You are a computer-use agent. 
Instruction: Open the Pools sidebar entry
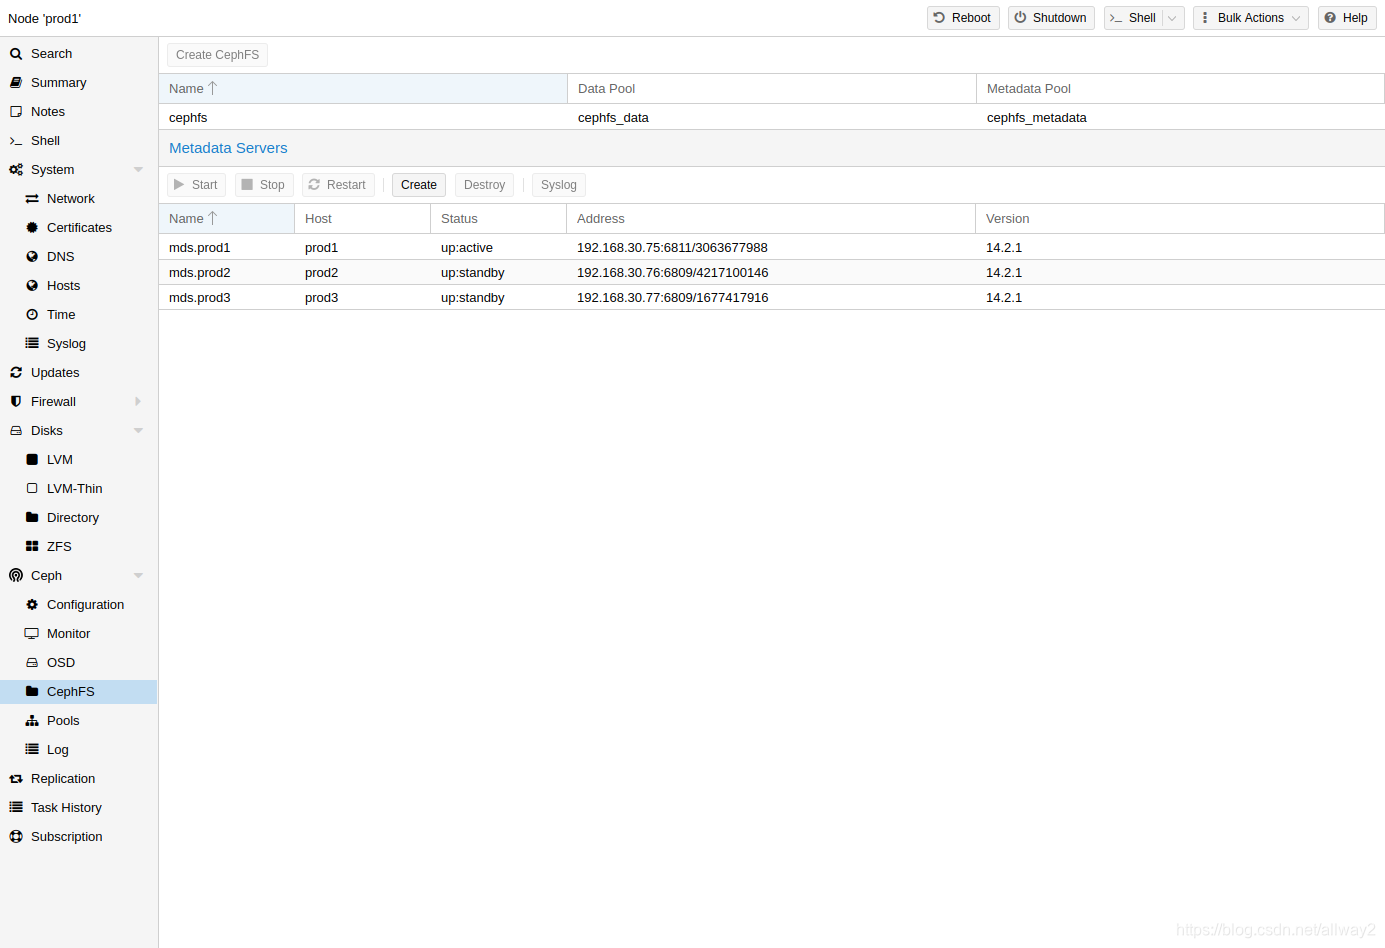[x=79, y=721]
